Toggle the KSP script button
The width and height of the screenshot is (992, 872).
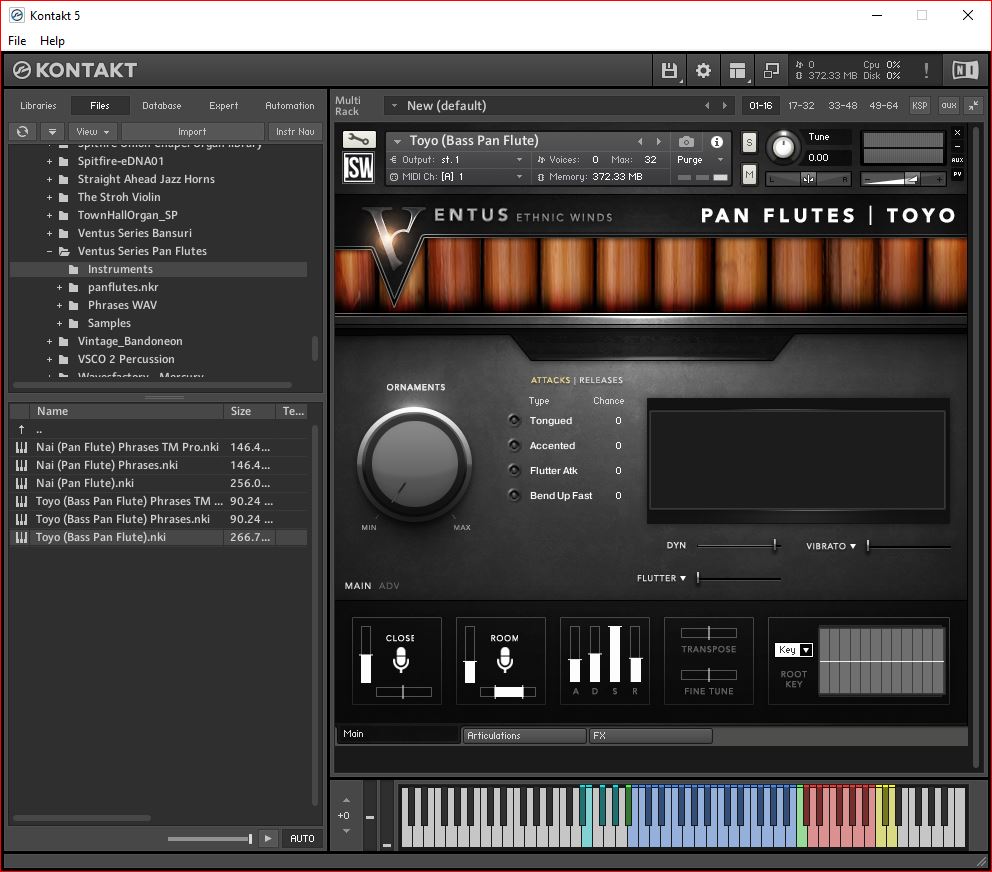pos(919,106)
